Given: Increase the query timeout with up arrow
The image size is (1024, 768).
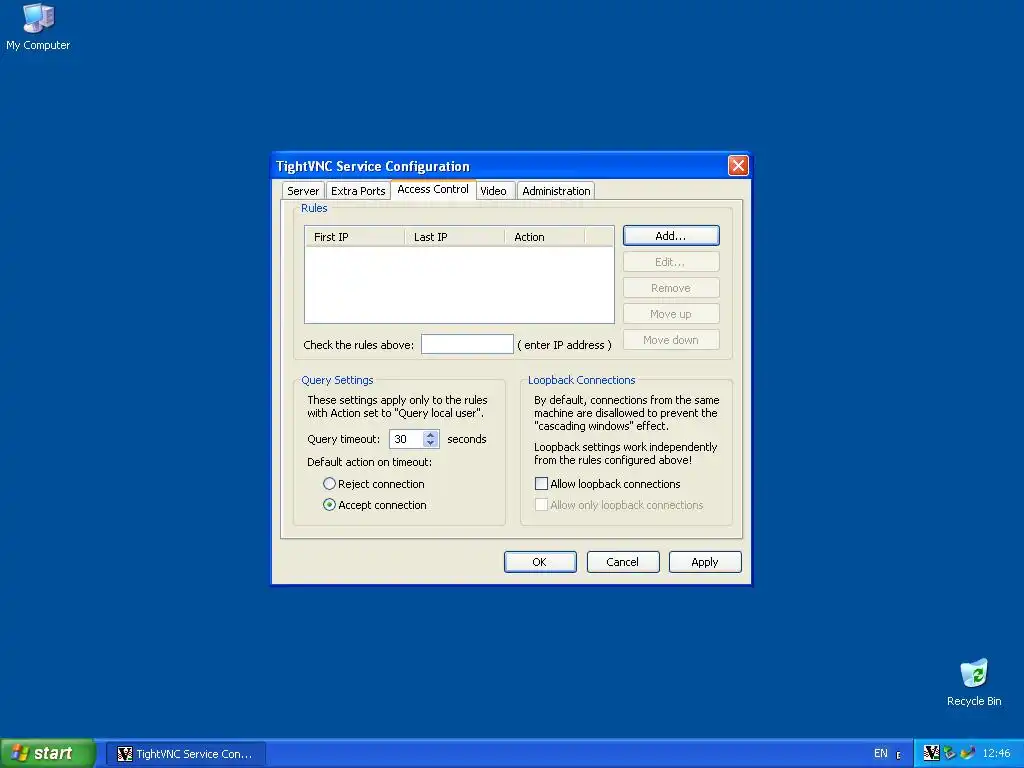Looking at the screenshot, I should pyautogui.click(x=430, y=435).
